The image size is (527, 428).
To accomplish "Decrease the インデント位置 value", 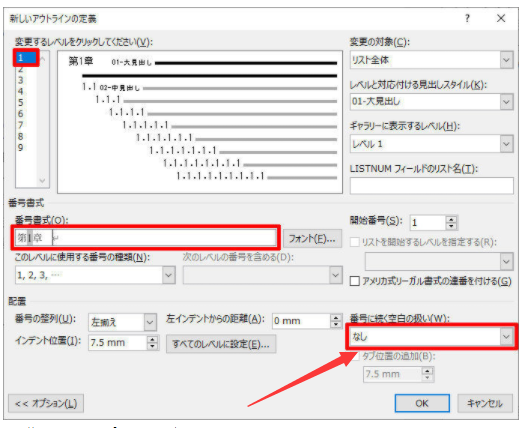I will 153,346.
